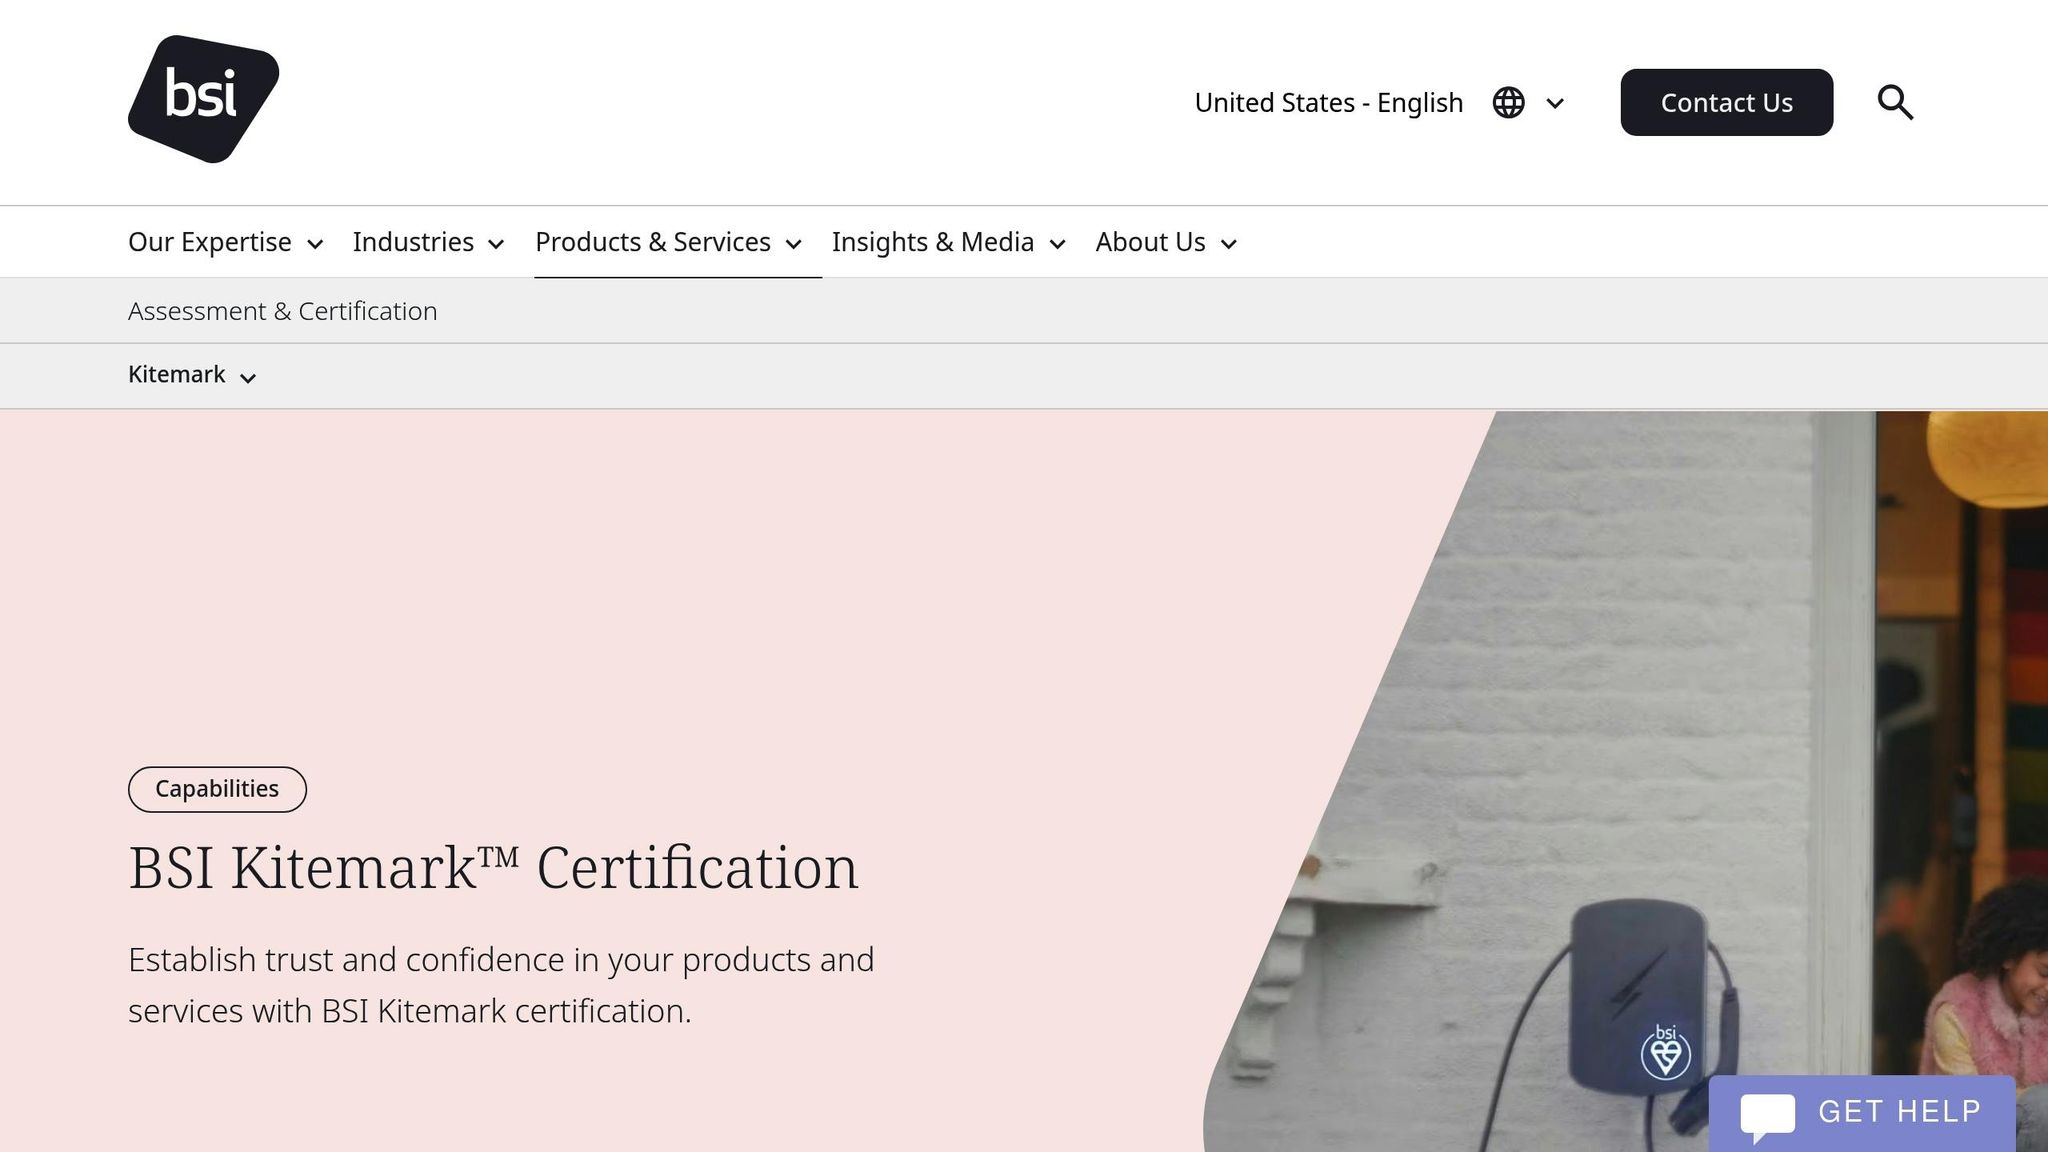Viewport: 2048px width, 1152px height.
Task: Expand the language selector chevron
Action: coord(1555,103)
